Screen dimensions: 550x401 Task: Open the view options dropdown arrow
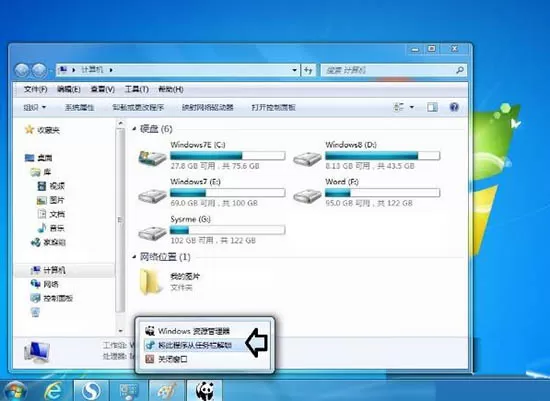(412, 107)
